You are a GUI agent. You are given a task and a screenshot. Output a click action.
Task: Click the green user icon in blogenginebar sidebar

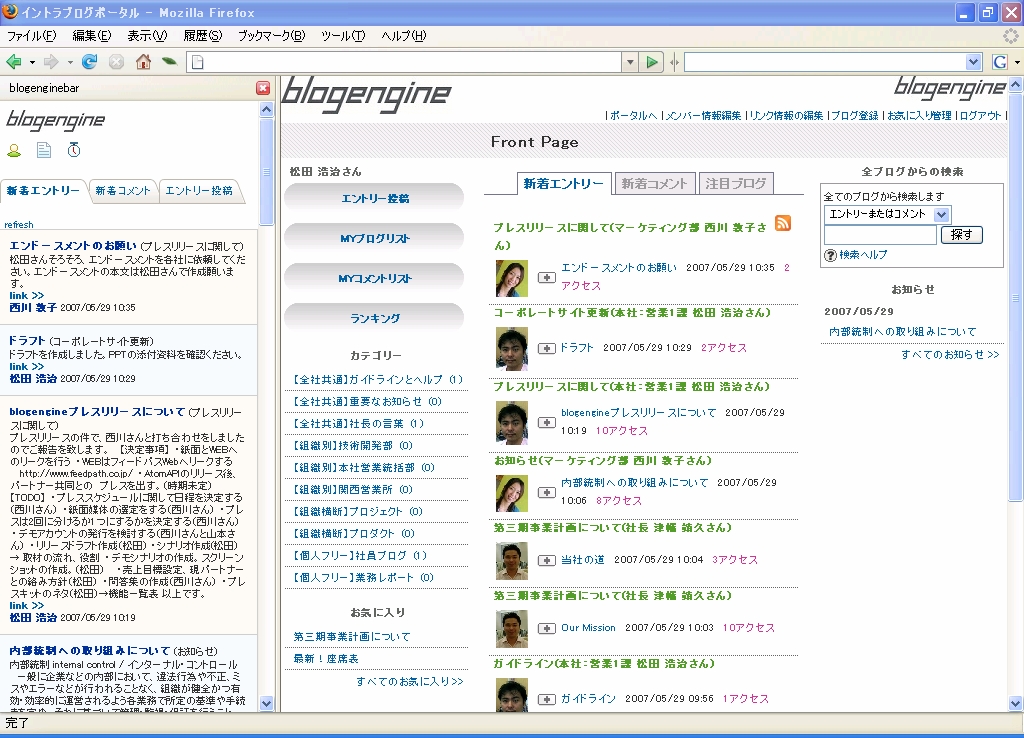pyautogui.click(x=14, y=151)
